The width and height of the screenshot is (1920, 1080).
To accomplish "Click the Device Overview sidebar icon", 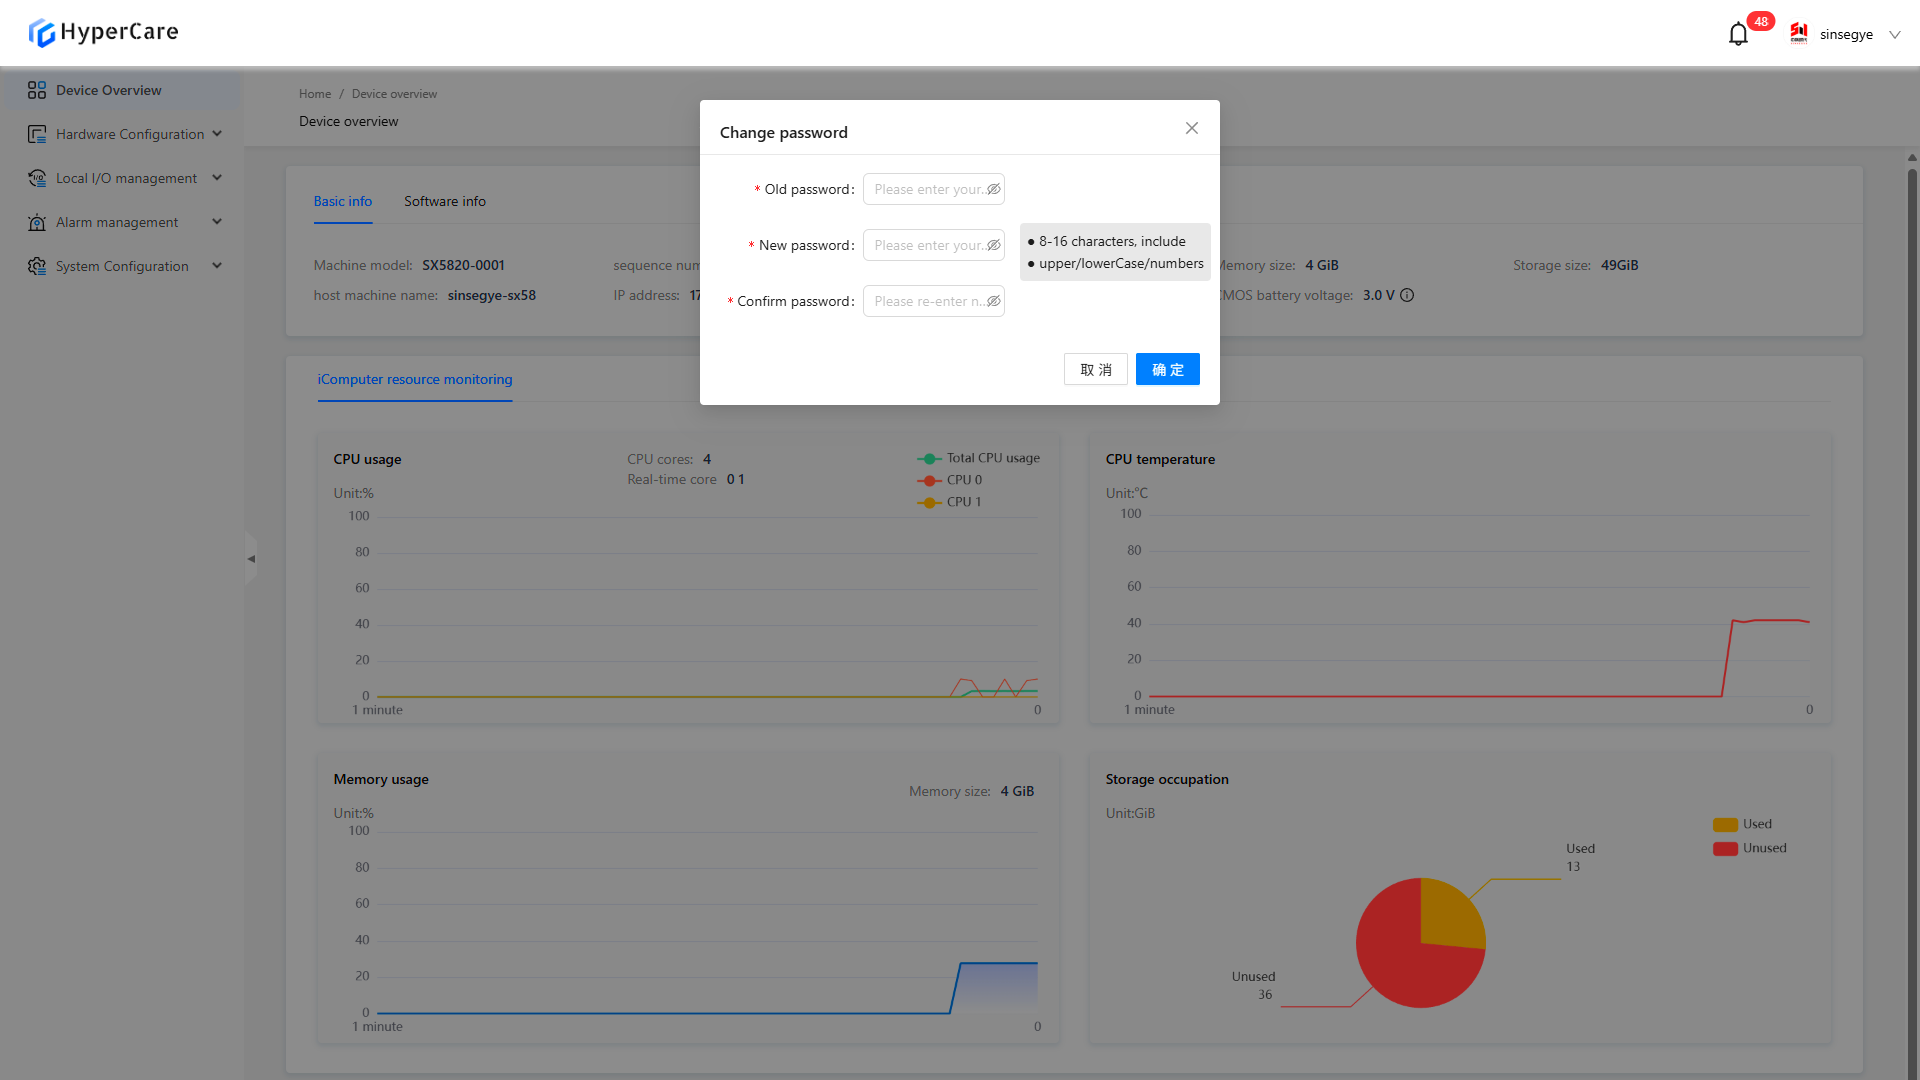I will coord(37,90).
